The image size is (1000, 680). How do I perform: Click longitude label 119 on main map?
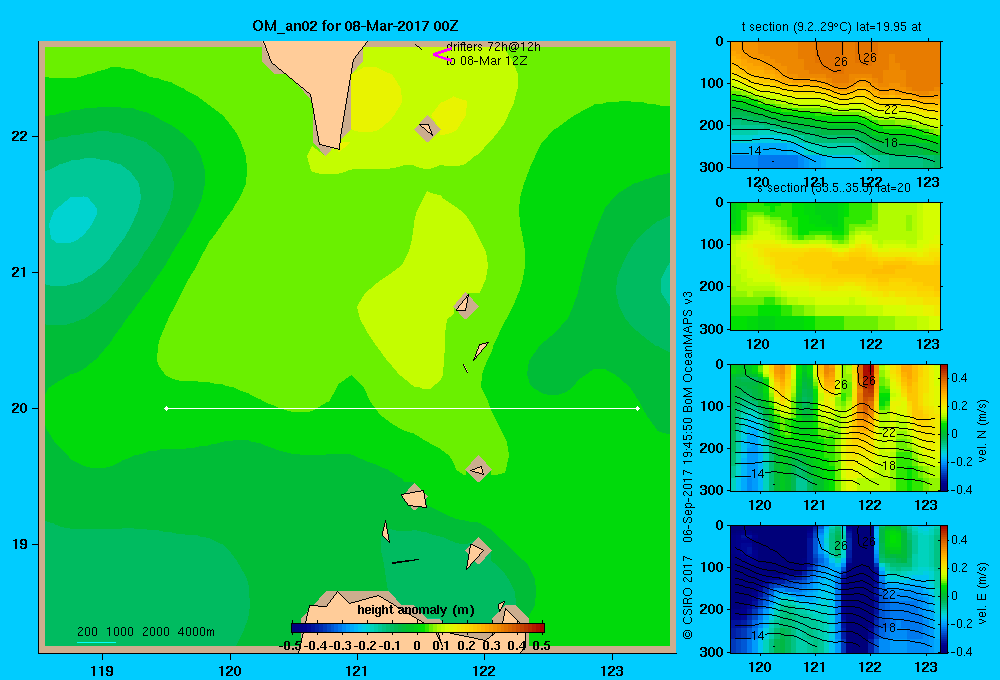click(x=102, y=671)
